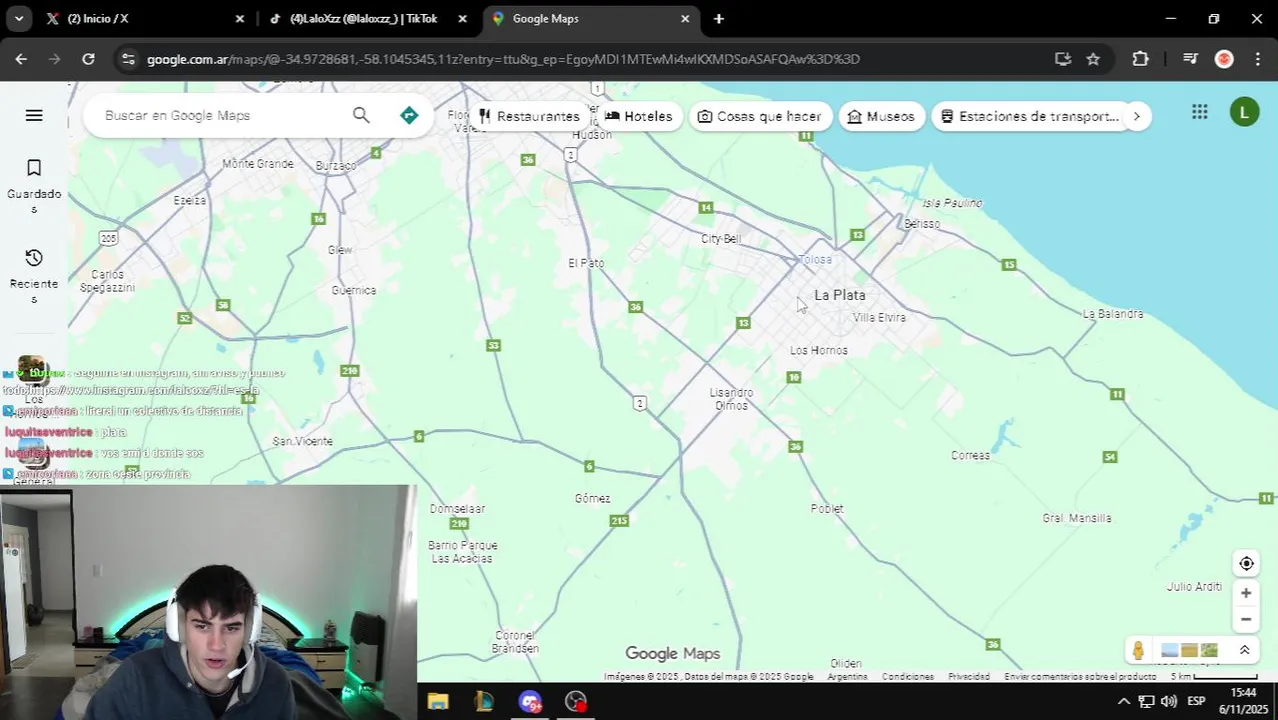Open the Google Maps hamburger menu
The image size is (1278, 720).
point(34,115)
